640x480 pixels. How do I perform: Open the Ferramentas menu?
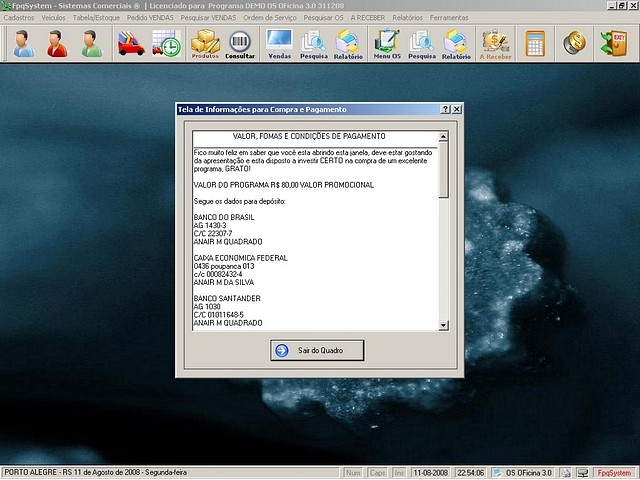pos(449,18)
